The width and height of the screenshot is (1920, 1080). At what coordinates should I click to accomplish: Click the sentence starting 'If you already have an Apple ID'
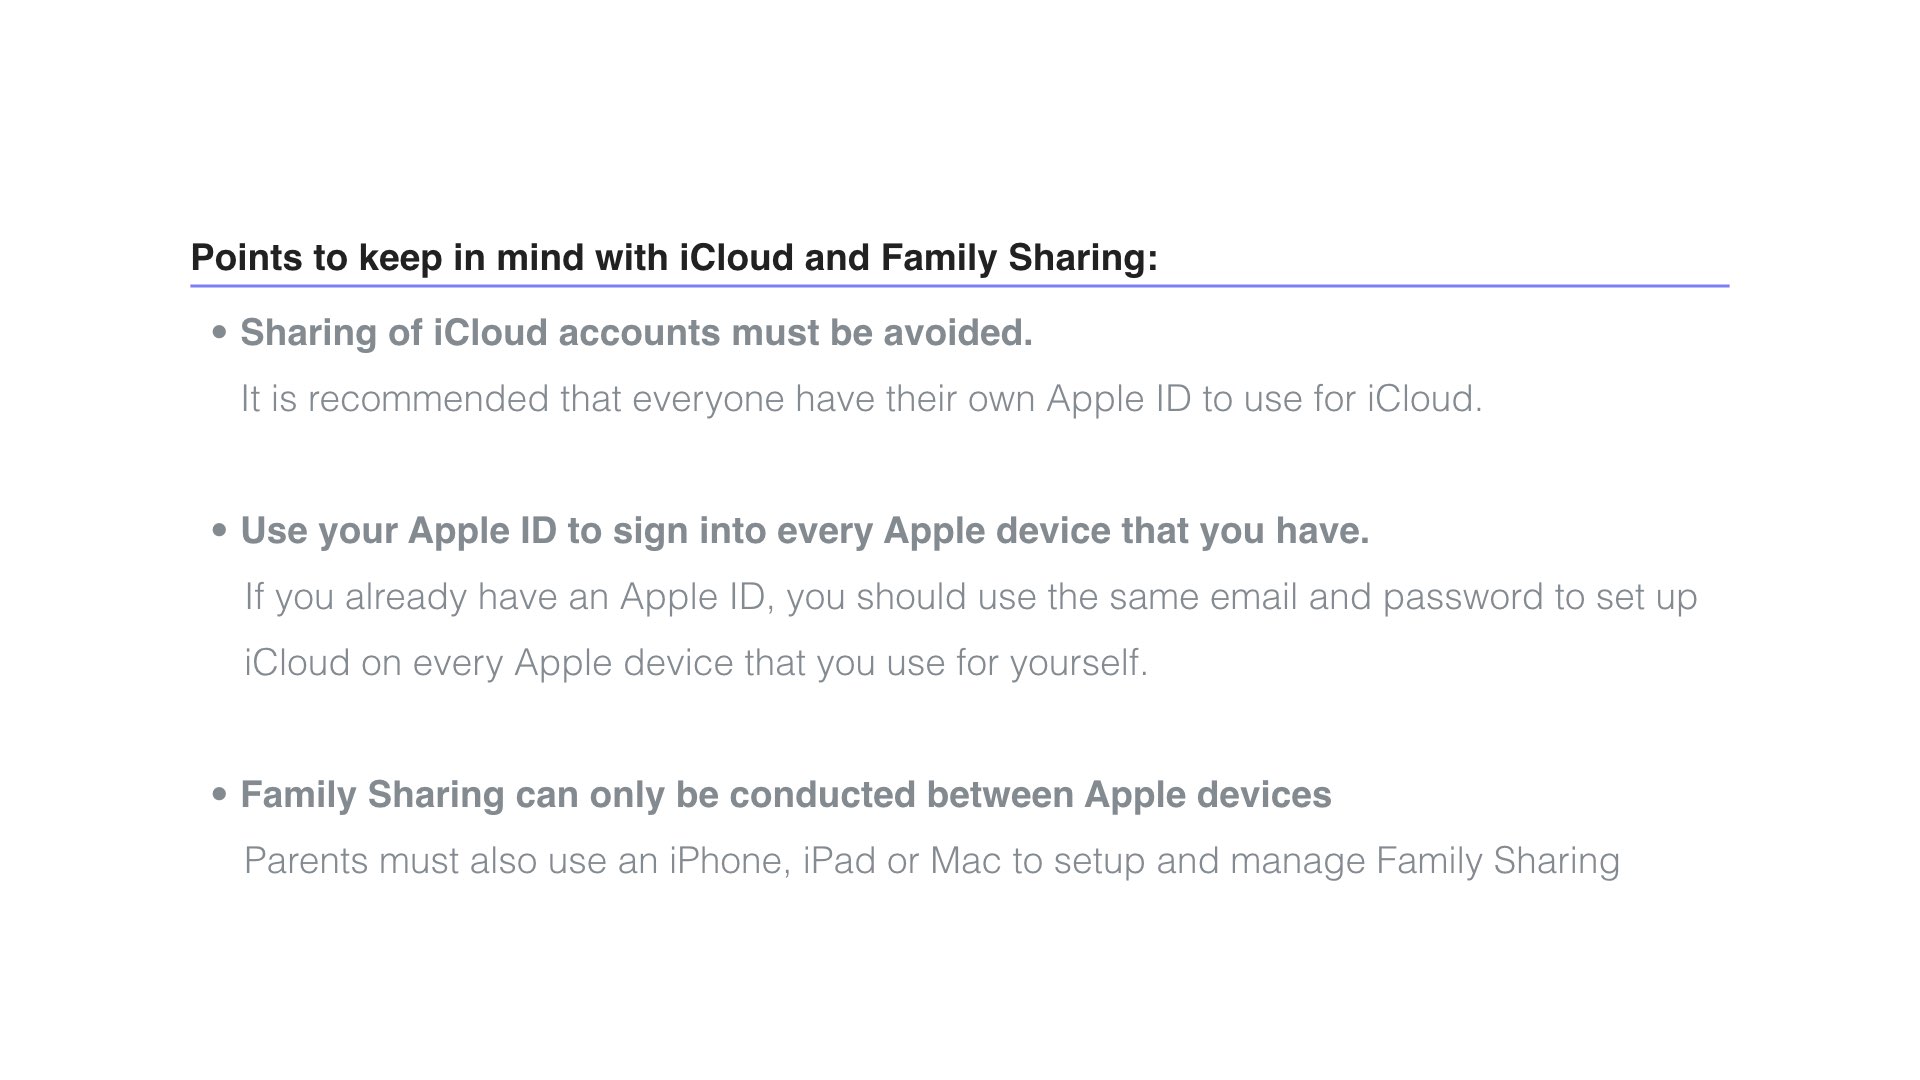(x=971, y=597)
